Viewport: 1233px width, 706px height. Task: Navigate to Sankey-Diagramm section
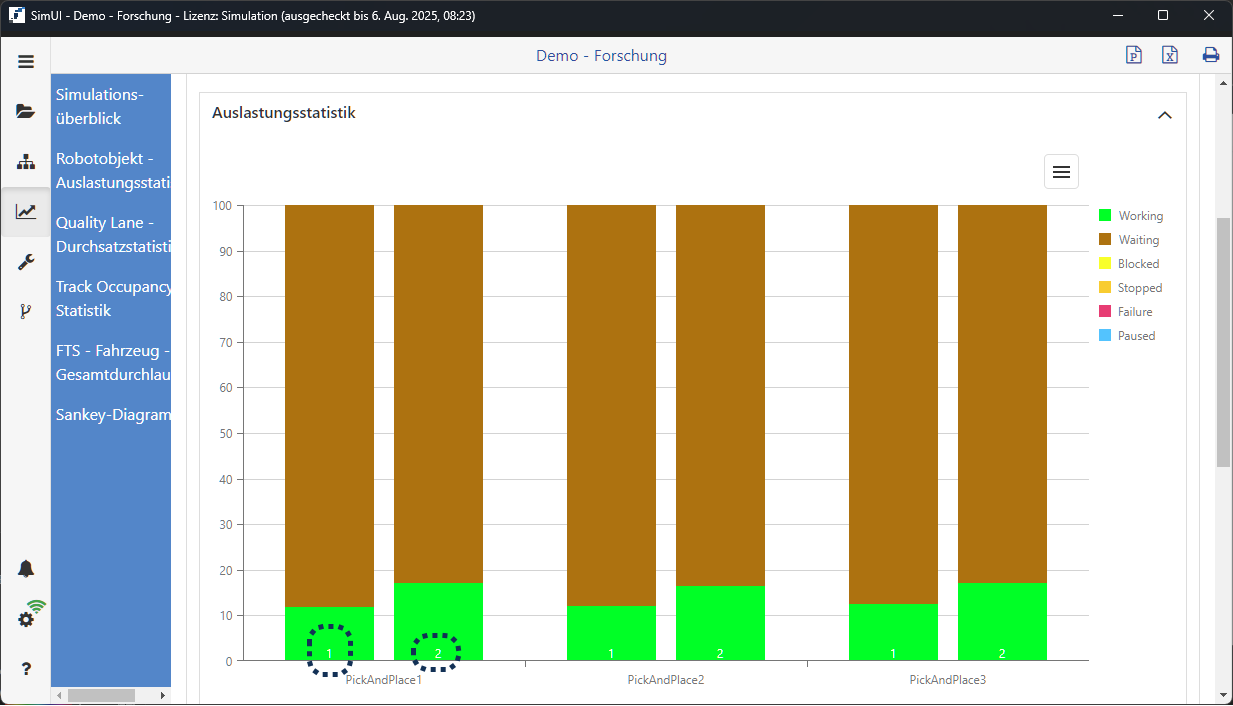pyautogui.click(x=112, y=414)
